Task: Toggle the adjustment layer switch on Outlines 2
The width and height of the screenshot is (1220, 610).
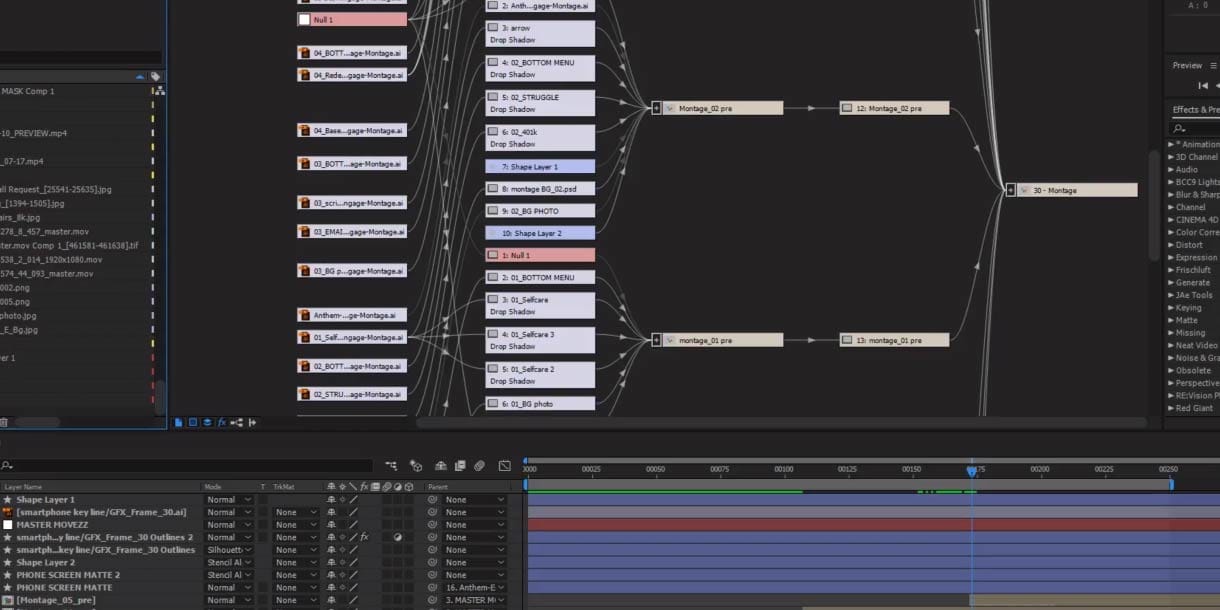Action: 397,538
